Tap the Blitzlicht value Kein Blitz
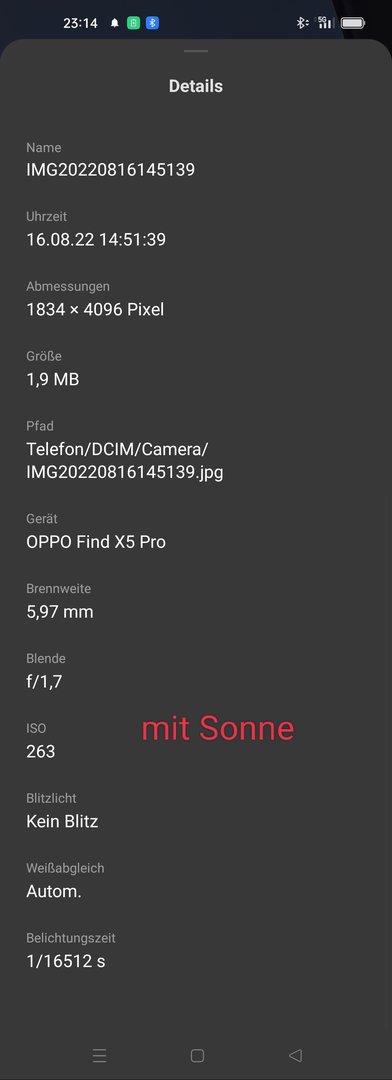The image size is (392, 1080). tap(62, 821)
